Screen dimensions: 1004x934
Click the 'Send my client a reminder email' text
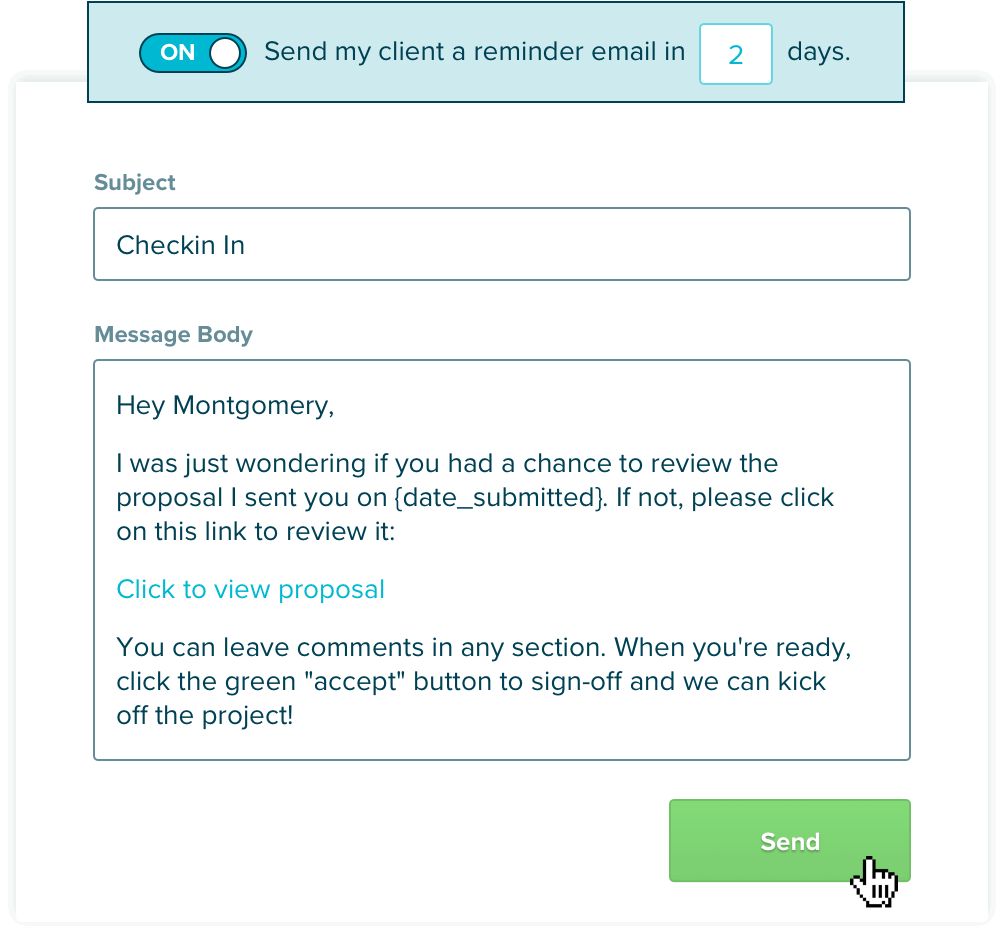[x=474, y=51]
